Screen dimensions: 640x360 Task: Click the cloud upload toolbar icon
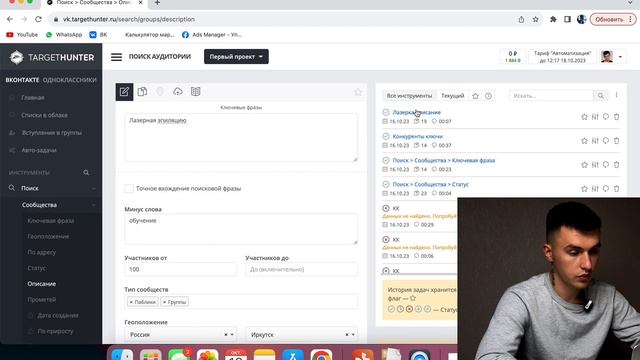tap(178, 92)
